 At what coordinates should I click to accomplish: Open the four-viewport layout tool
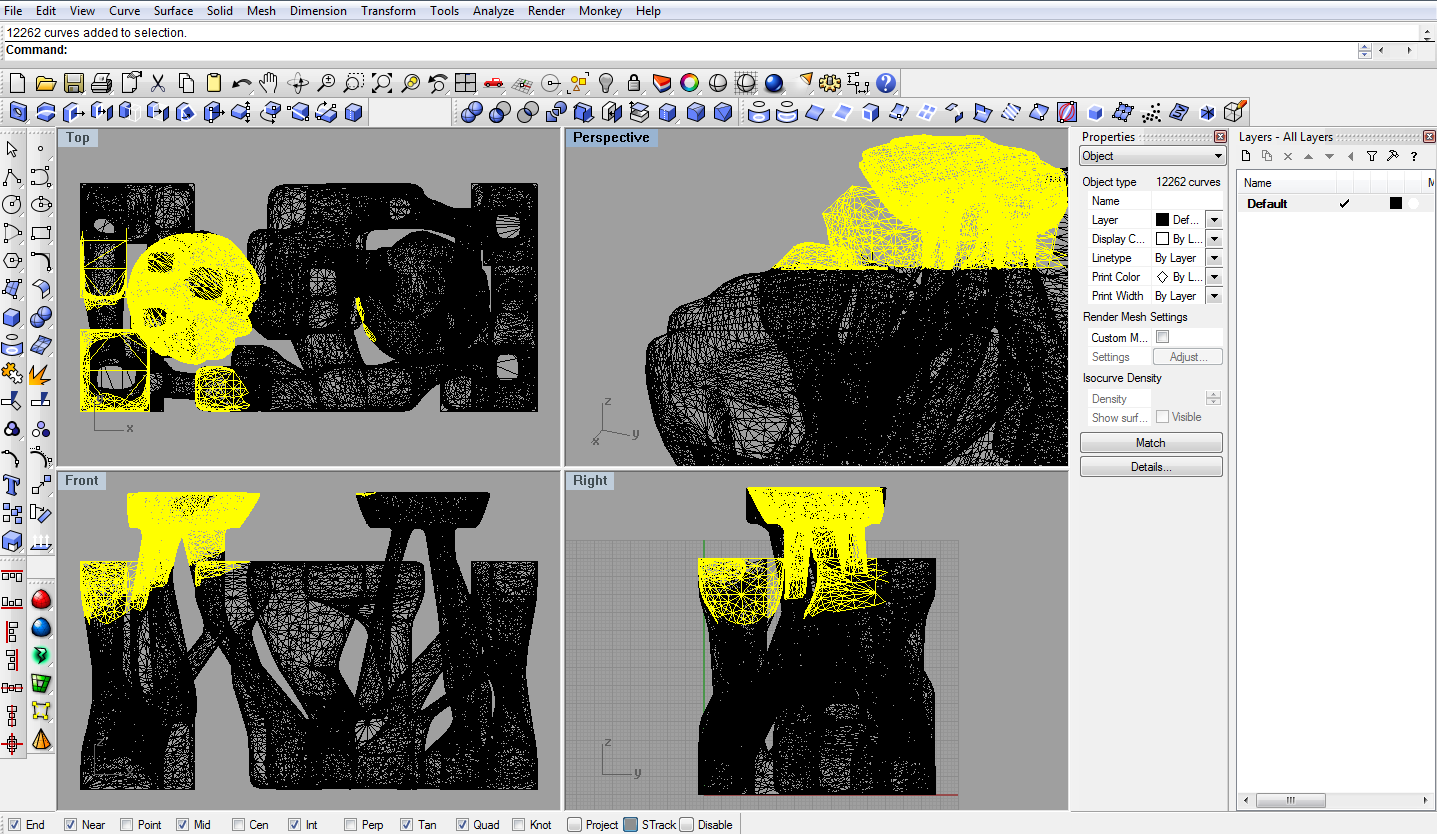coord(465,83)
